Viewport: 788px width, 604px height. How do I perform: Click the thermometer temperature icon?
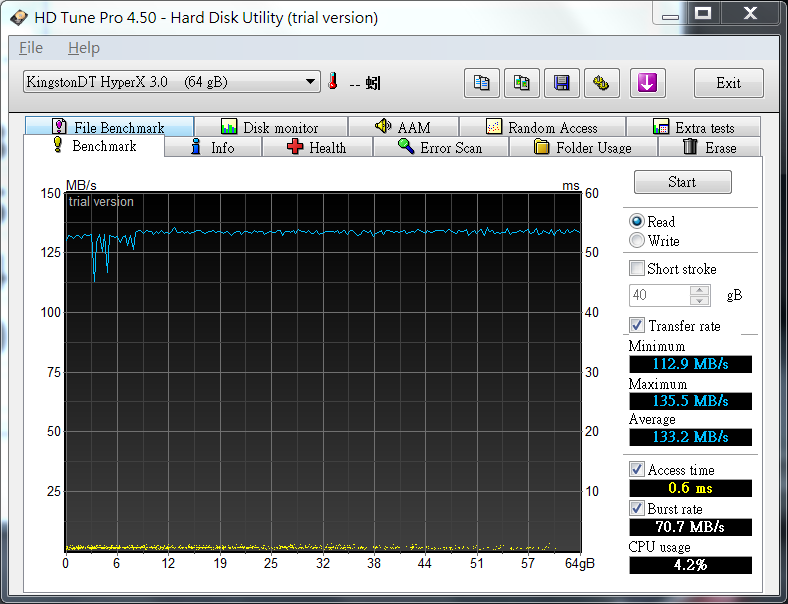[x=333, y=81]
